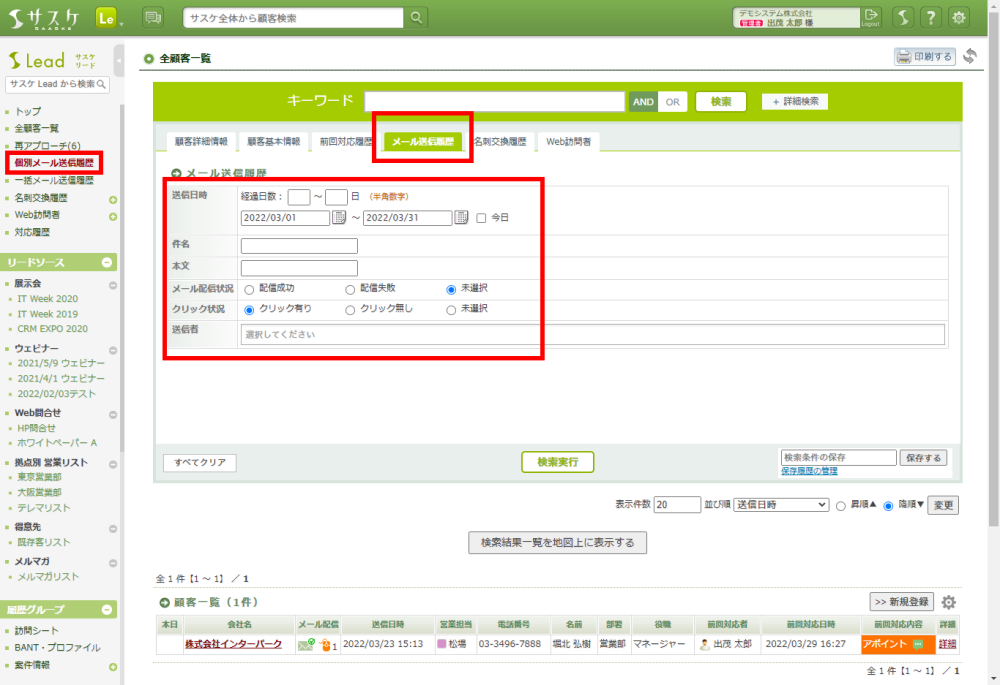Open the 送信者 selection dropdown field
1000x685 pixels.
pyautogui.click(x=592, y=335)
